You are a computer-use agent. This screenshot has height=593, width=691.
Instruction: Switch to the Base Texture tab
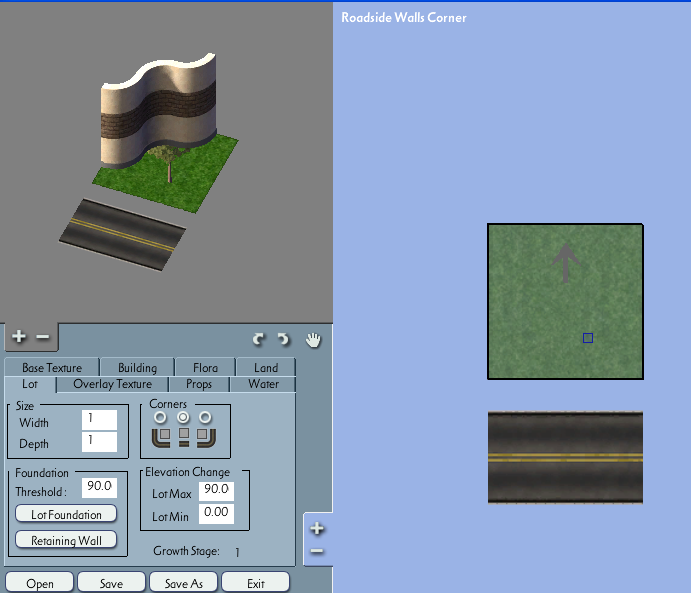pos(52,367)
